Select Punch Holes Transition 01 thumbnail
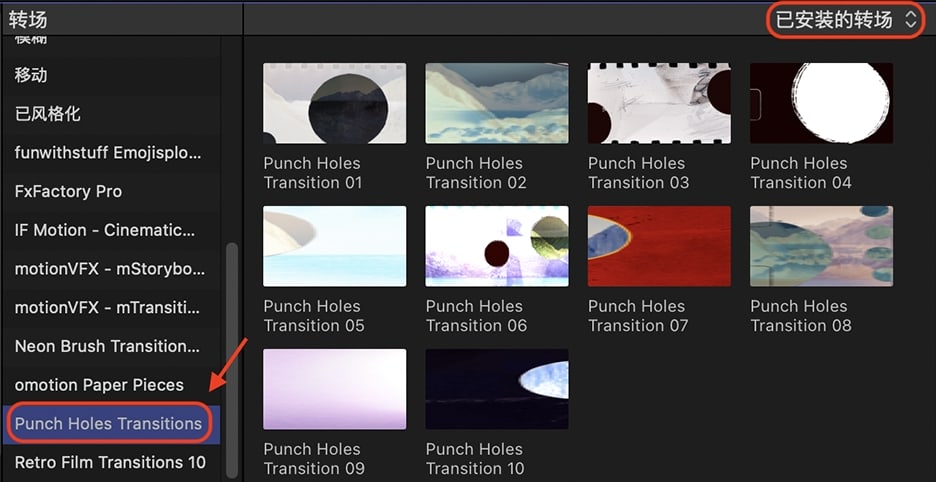Screen dimensions: 936x482 (334, 103)
